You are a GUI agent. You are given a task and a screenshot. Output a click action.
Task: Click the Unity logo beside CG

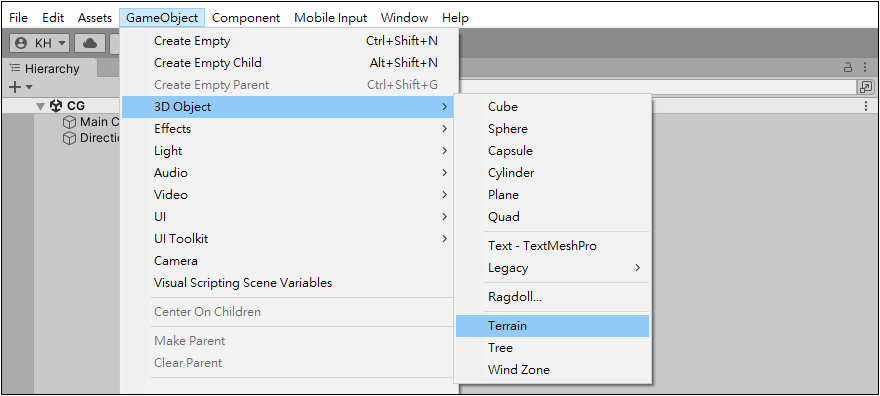[x=56, y=105]
